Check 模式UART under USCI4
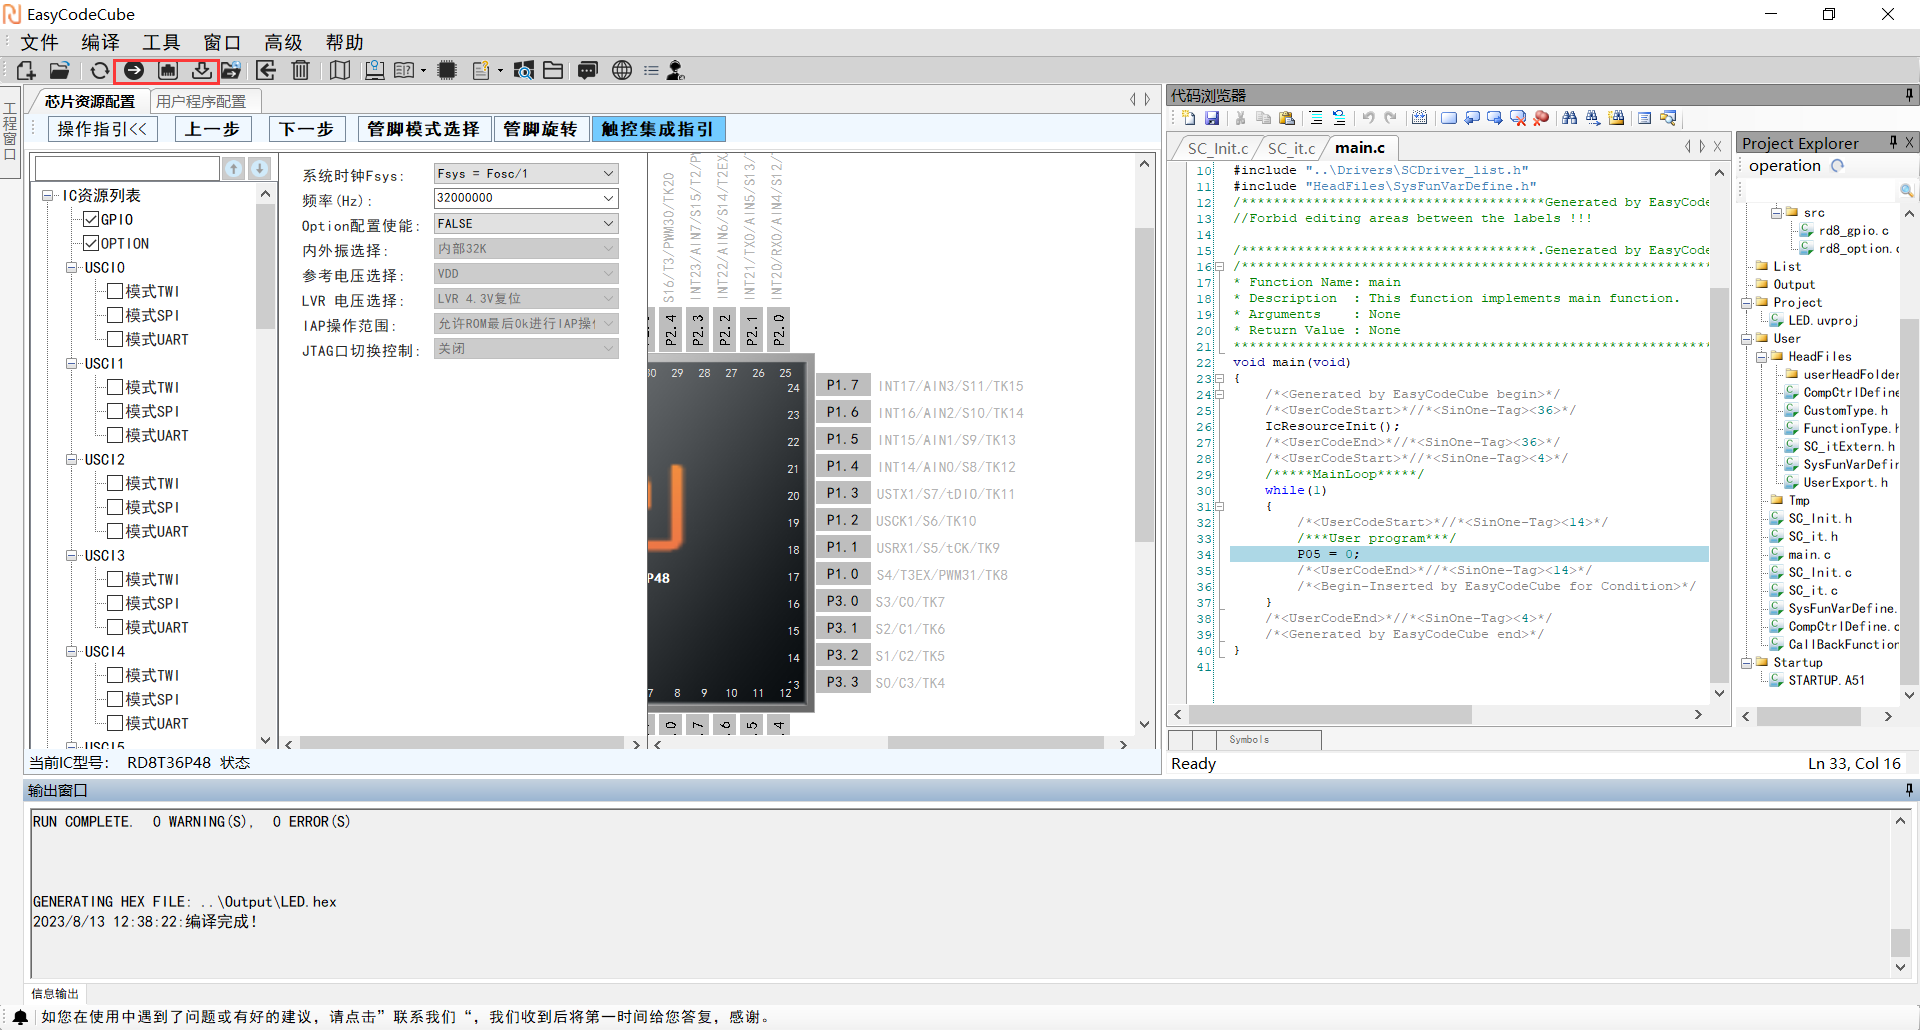Image resolution: width=1920 pixels, height=1030 pixels. click(x=115, y=723)
